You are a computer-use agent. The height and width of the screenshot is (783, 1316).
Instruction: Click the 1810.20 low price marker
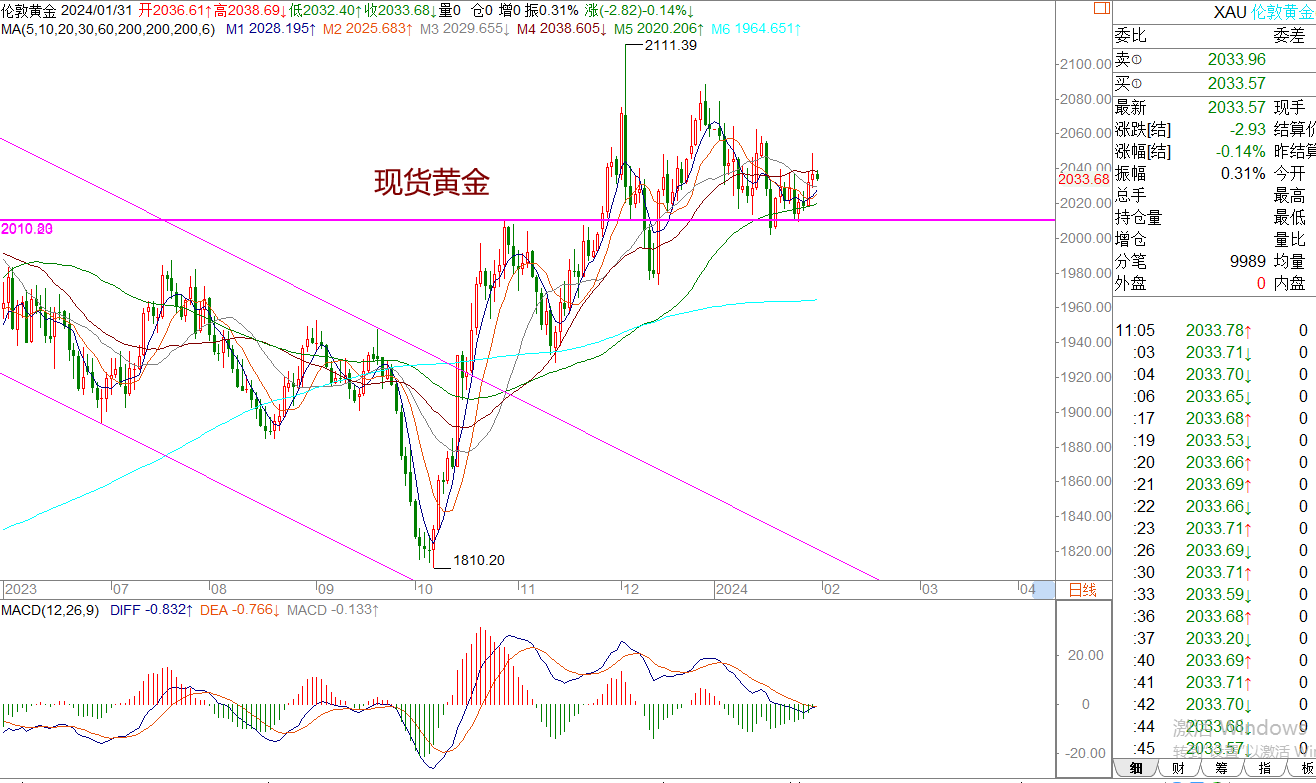pos(479,560)
